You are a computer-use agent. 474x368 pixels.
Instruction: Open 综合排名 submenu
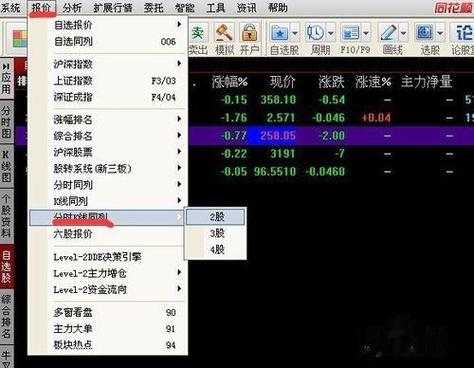pyautogui.click(x=107, y=136)
